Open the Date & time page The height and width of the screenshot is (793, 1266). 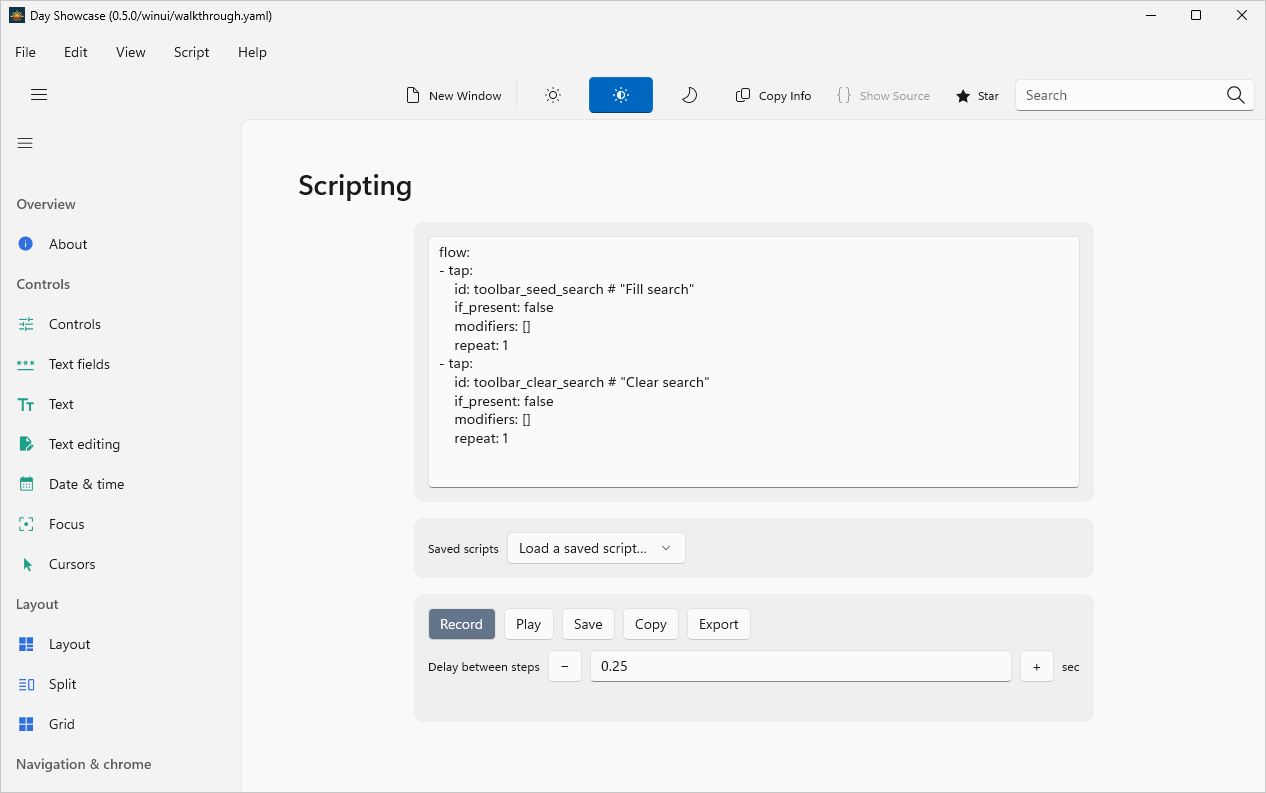coord(121,484)
